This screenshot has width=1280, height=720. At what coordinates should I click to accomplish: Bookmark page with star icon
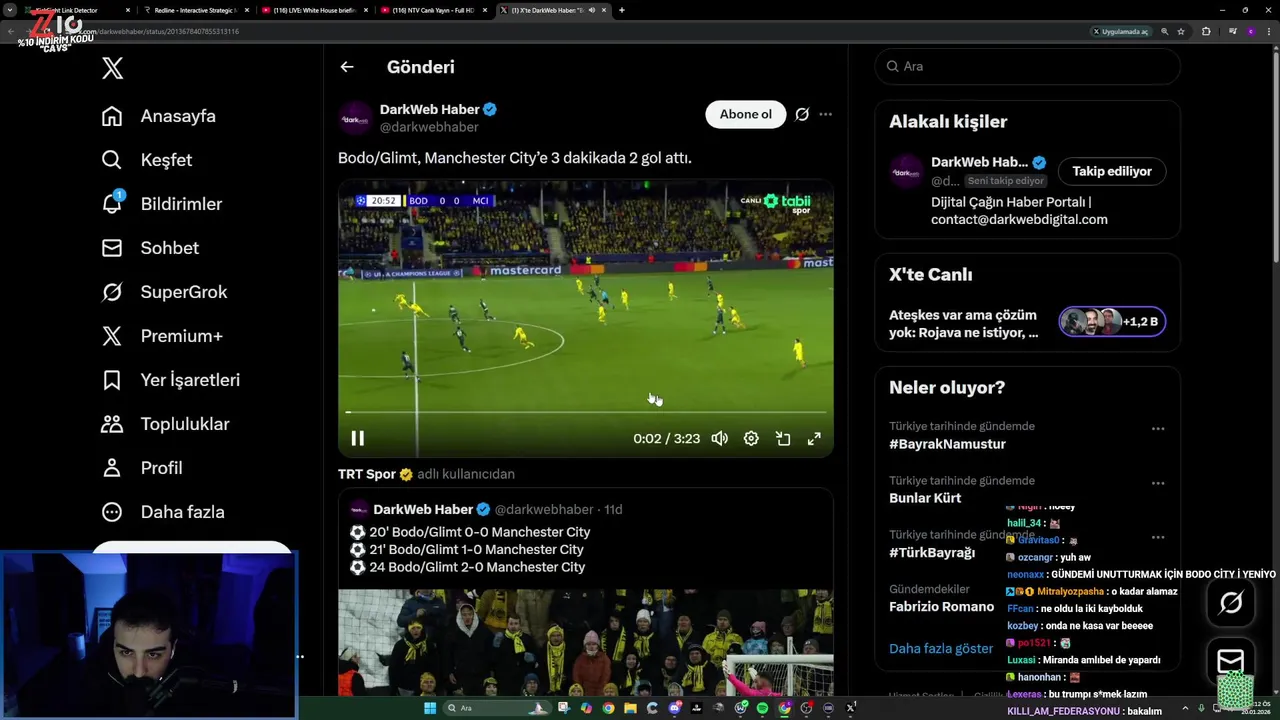click(x=1181, y=31)
